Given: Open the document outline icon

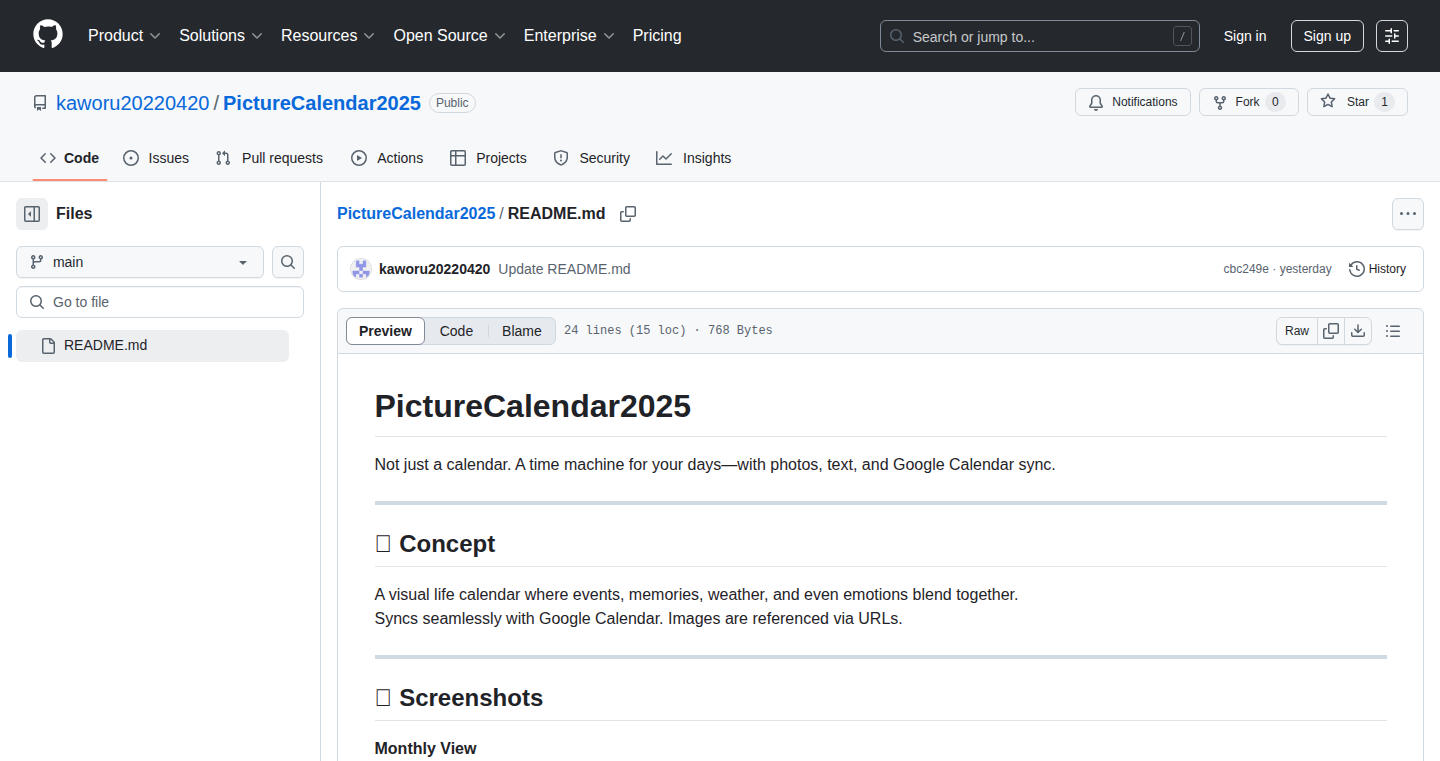Looking at the screenshot, I should click(x=1393, y=331).
